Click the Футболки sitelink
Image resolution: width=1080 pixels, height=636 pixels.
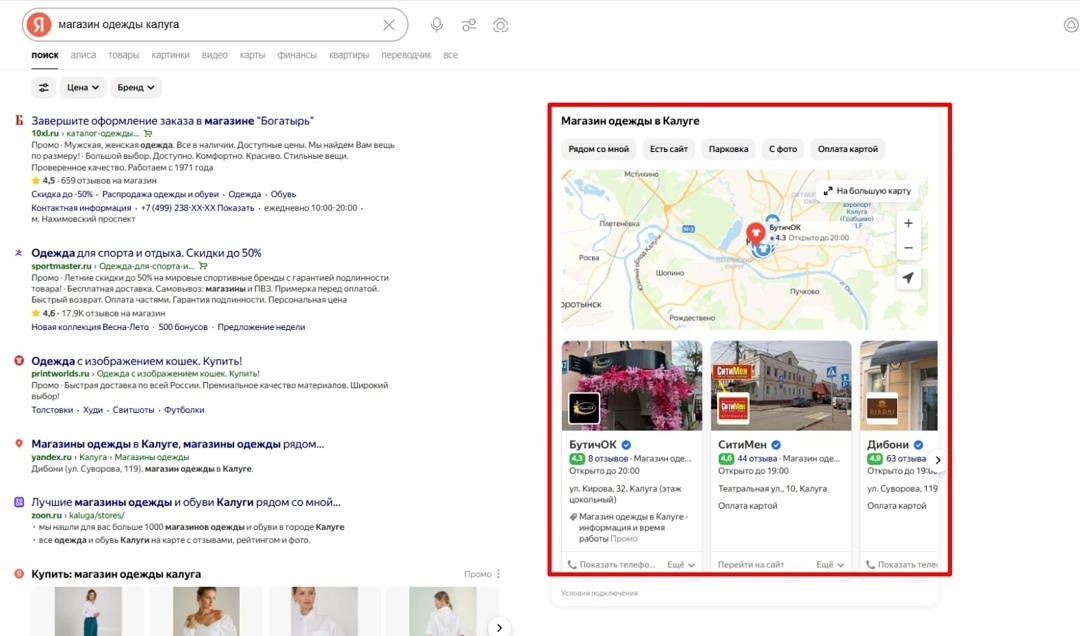point(184,410)
